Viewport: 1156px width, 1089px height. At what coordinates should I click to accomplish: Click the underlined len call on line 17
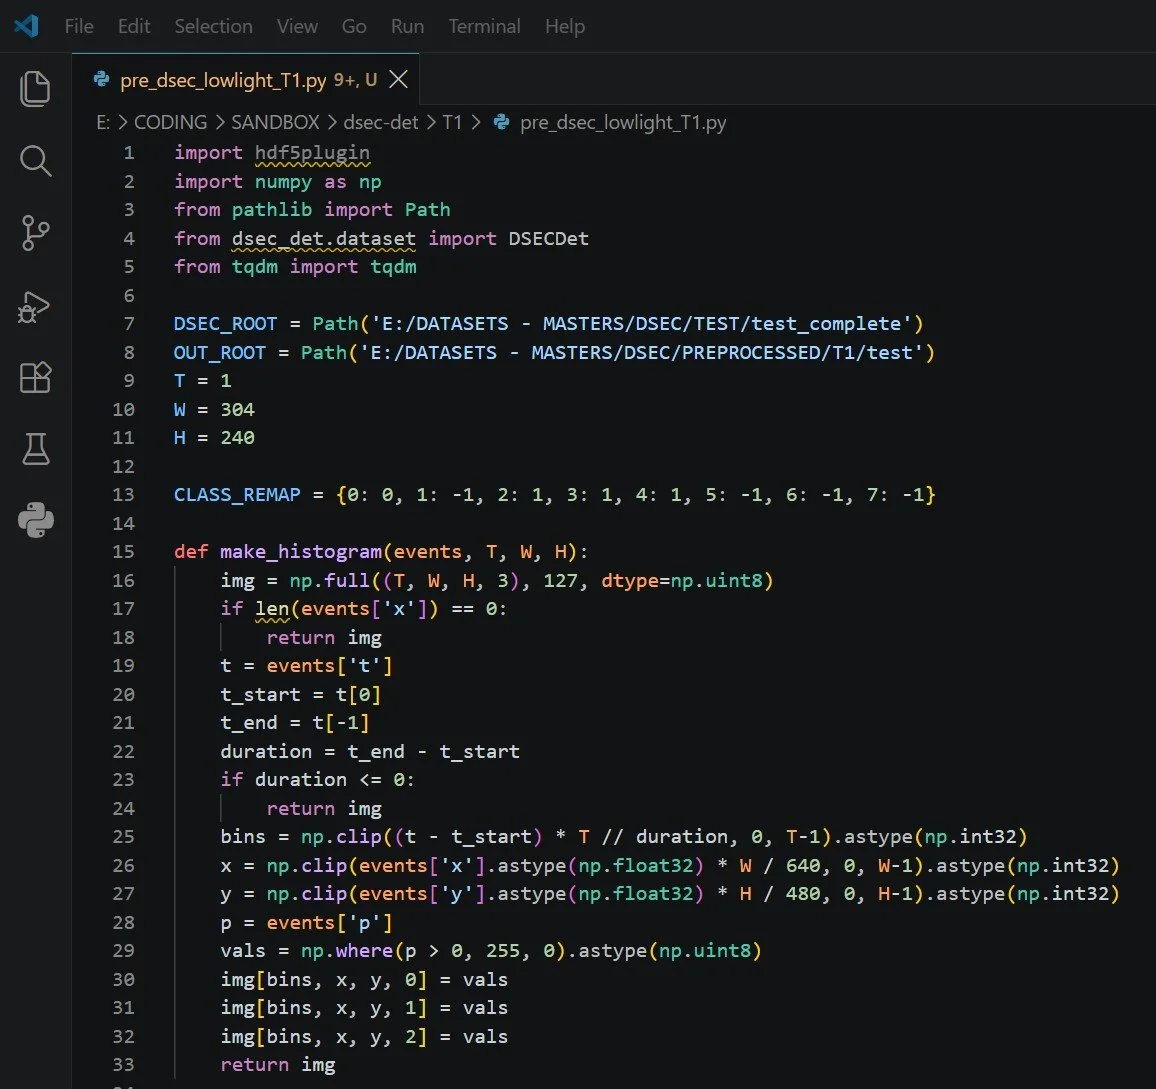click(x=272, y=609)
